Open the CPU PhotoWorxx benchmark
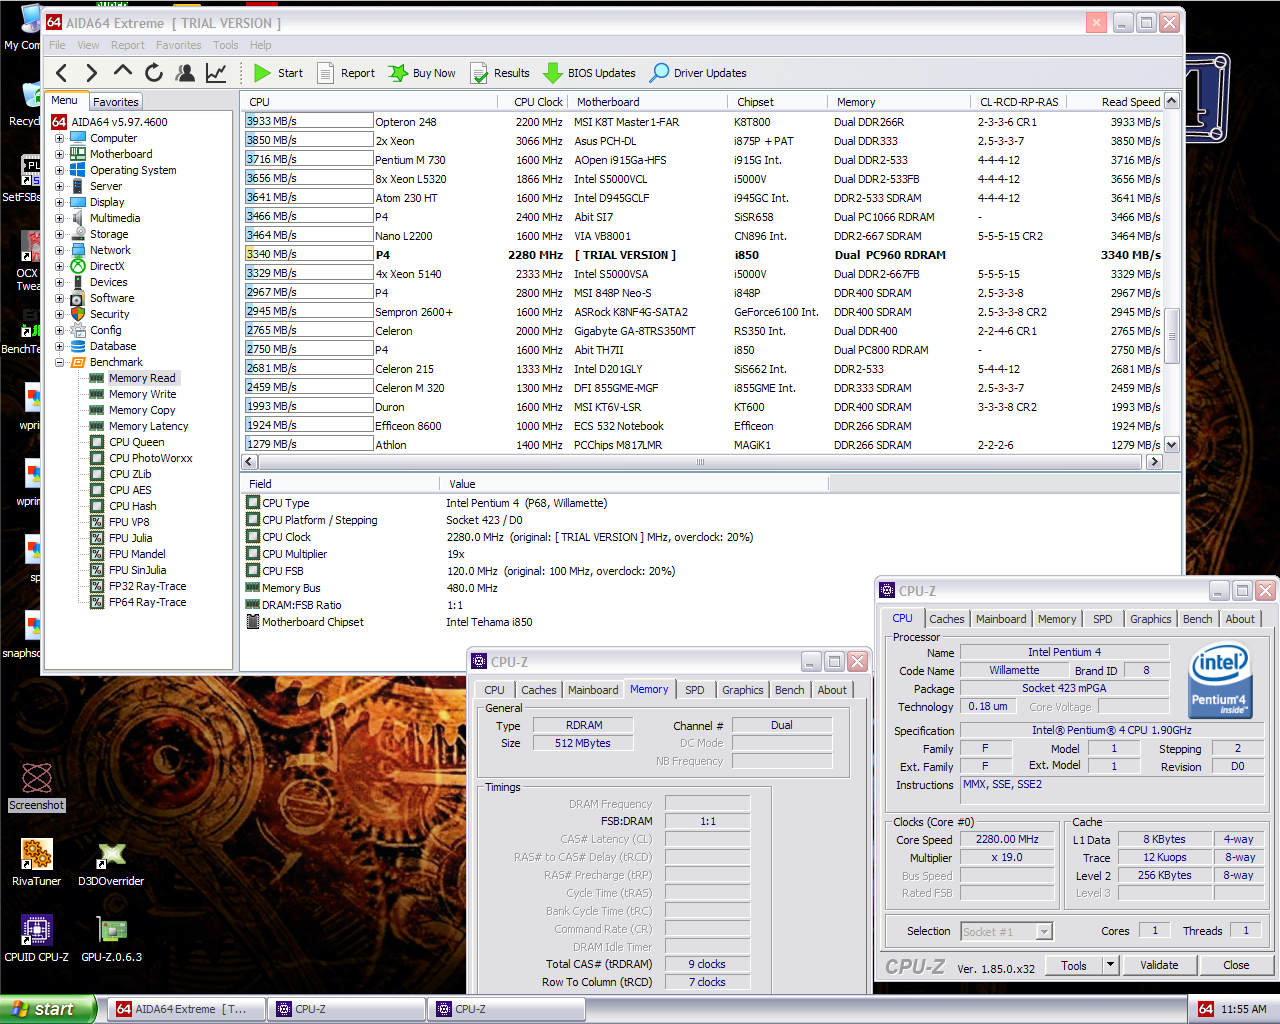 coord(150,458)
